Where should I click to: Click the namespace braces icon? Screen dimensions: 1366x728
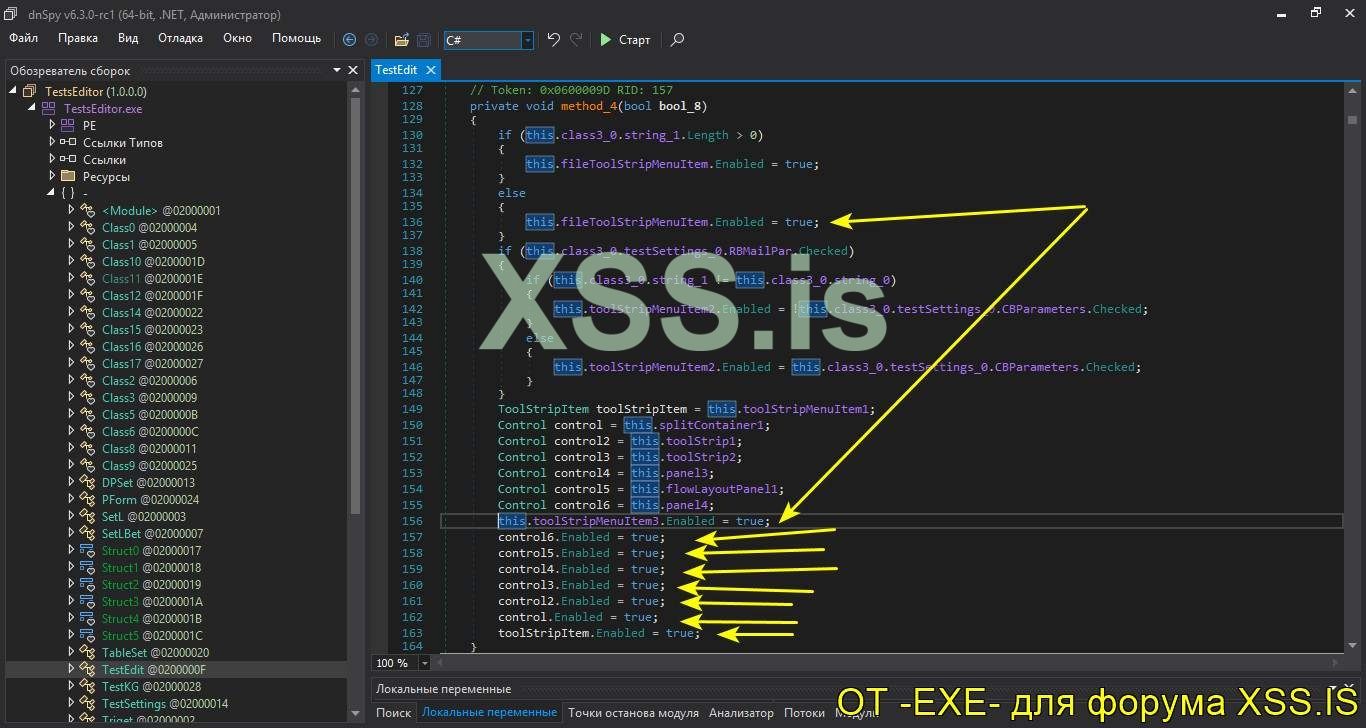tap(67, 194)
